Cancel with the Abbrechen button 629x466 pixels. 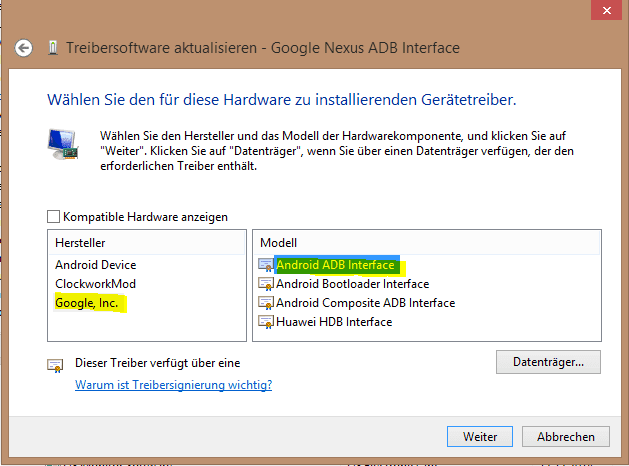(565, 436)
